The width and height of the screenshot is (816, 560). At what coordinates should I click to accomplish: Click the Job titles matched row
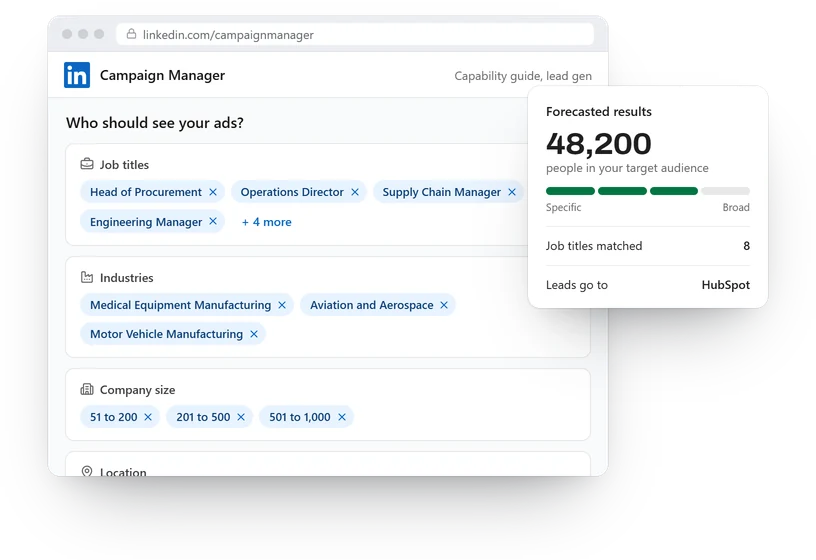tap(648, 246)
